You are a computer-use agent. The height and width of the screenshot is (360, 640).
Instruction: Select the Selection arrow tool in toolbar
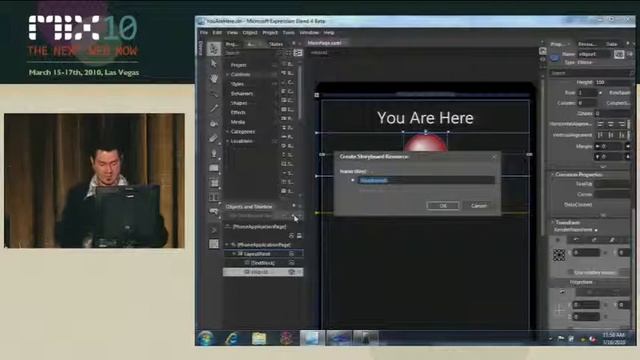tap(214, 64)
